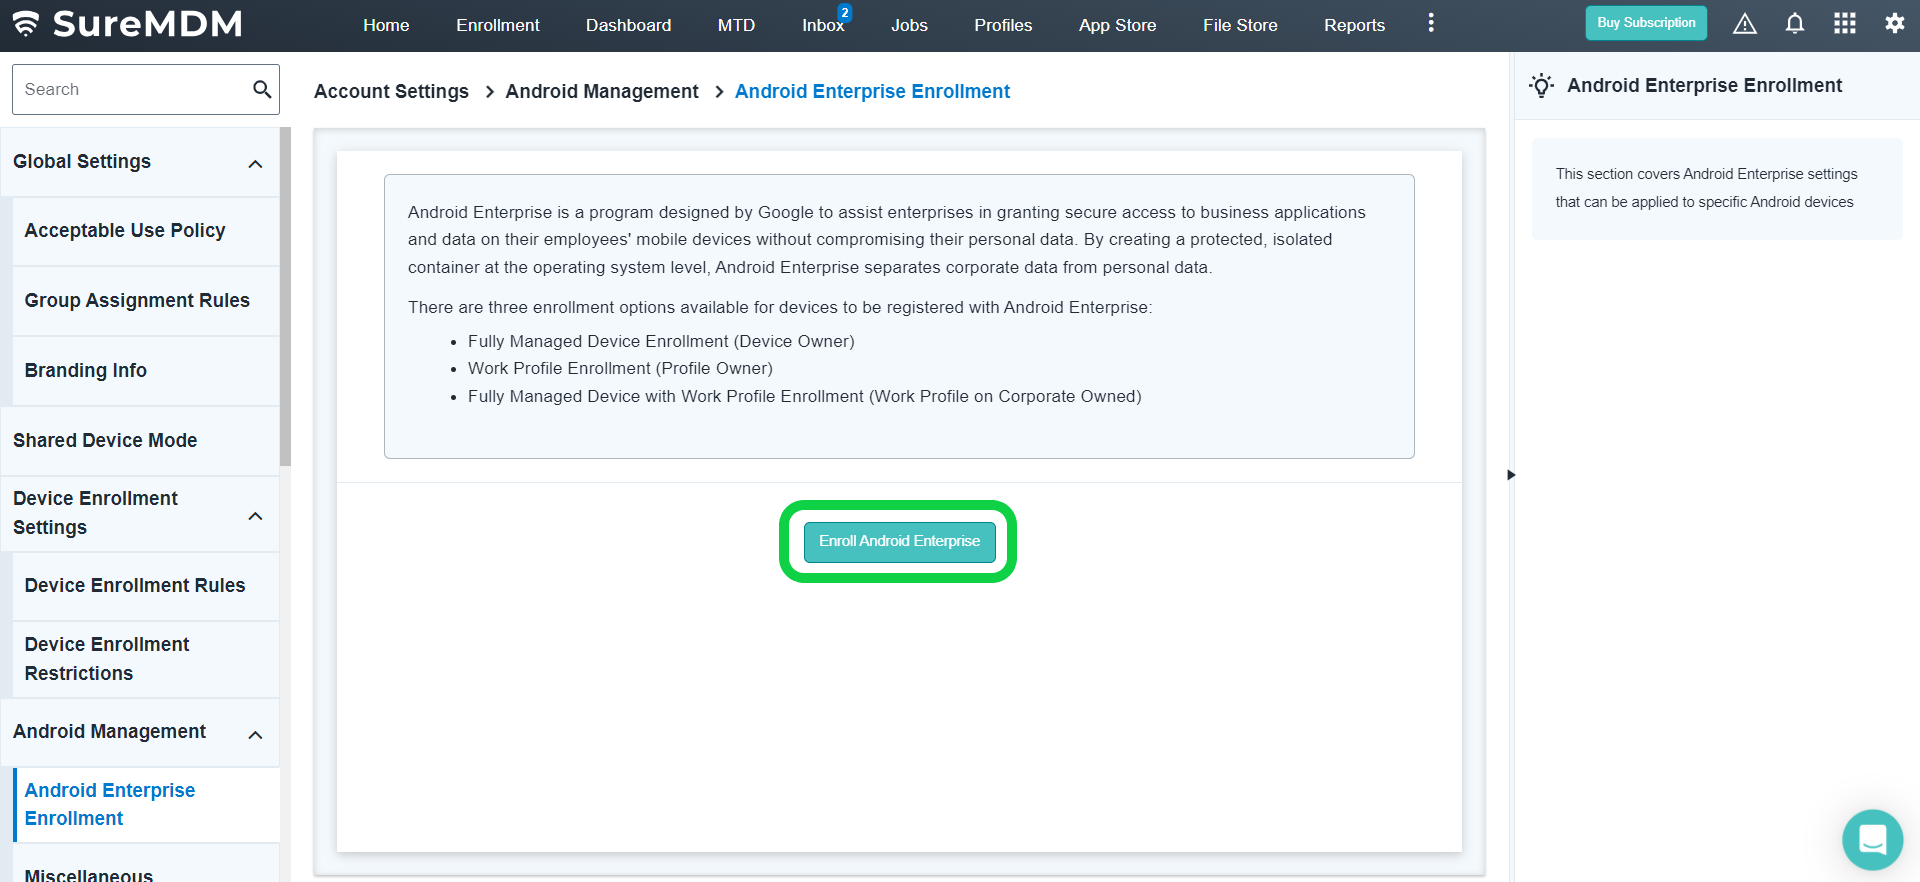
Task: Click 'Work Profile Enrollment (Profile Owner)' text
Action: [x=620, y=369]
